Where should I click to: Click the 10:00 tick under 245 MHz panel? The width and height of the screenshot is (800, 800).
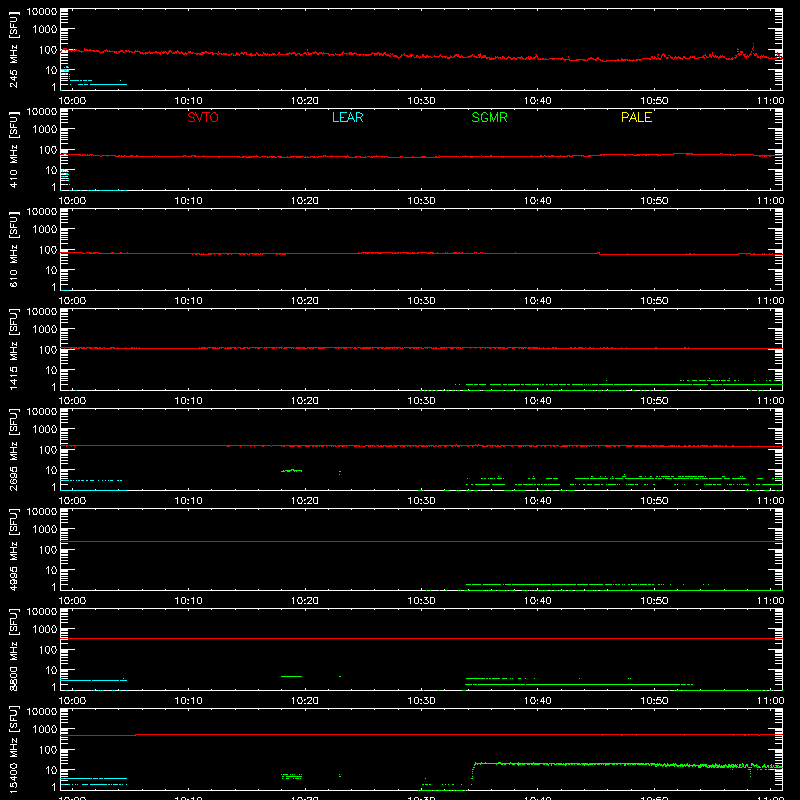[72, 101]
